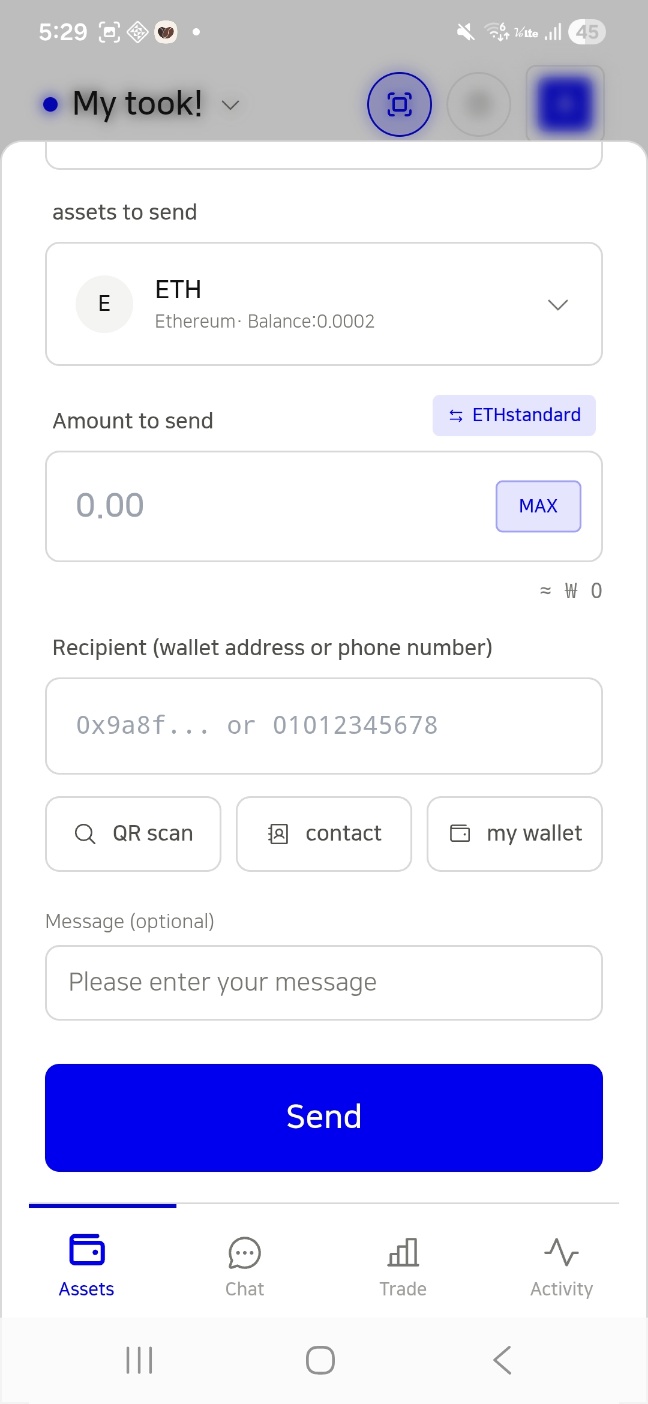Open QR scan for recipient

(133, 834)
